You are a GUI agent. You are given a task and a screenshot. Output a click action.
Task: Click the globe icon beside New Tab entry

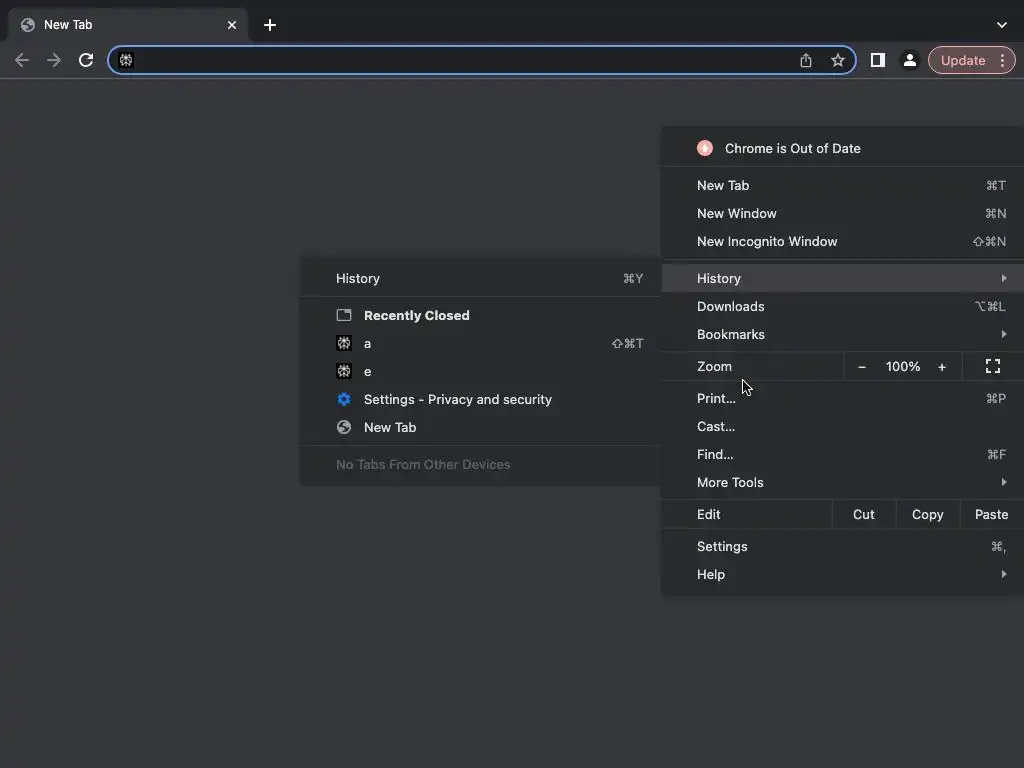344,428
